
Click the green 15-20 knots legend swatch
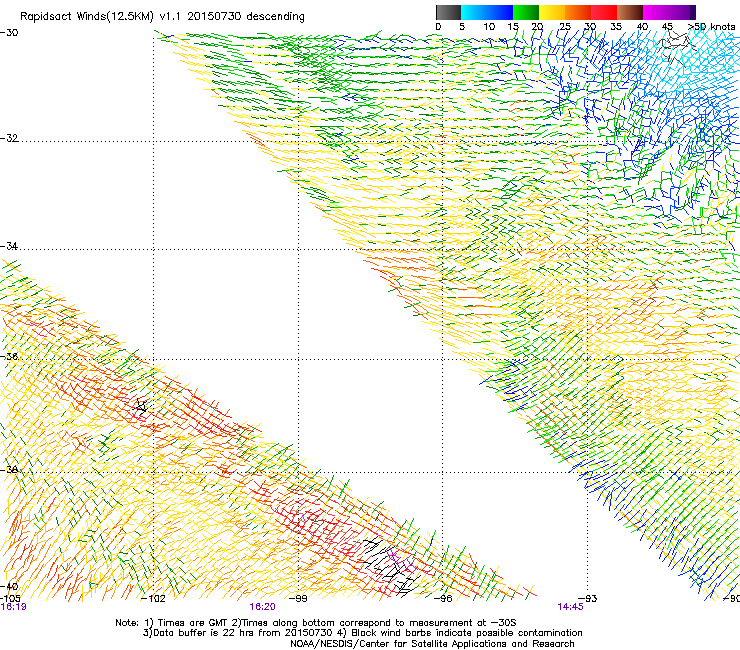point(526,12)
